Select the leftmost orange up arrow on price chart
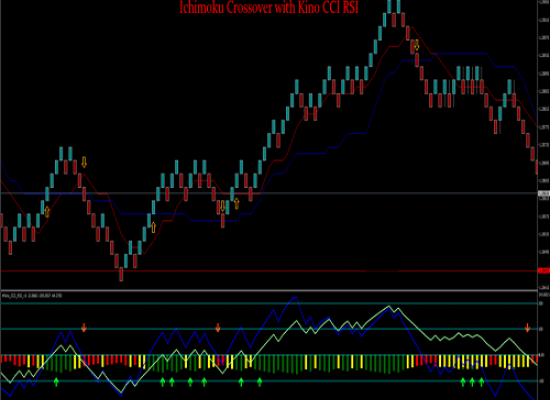This screenshot has width=550, height=400. pos(47,212)
